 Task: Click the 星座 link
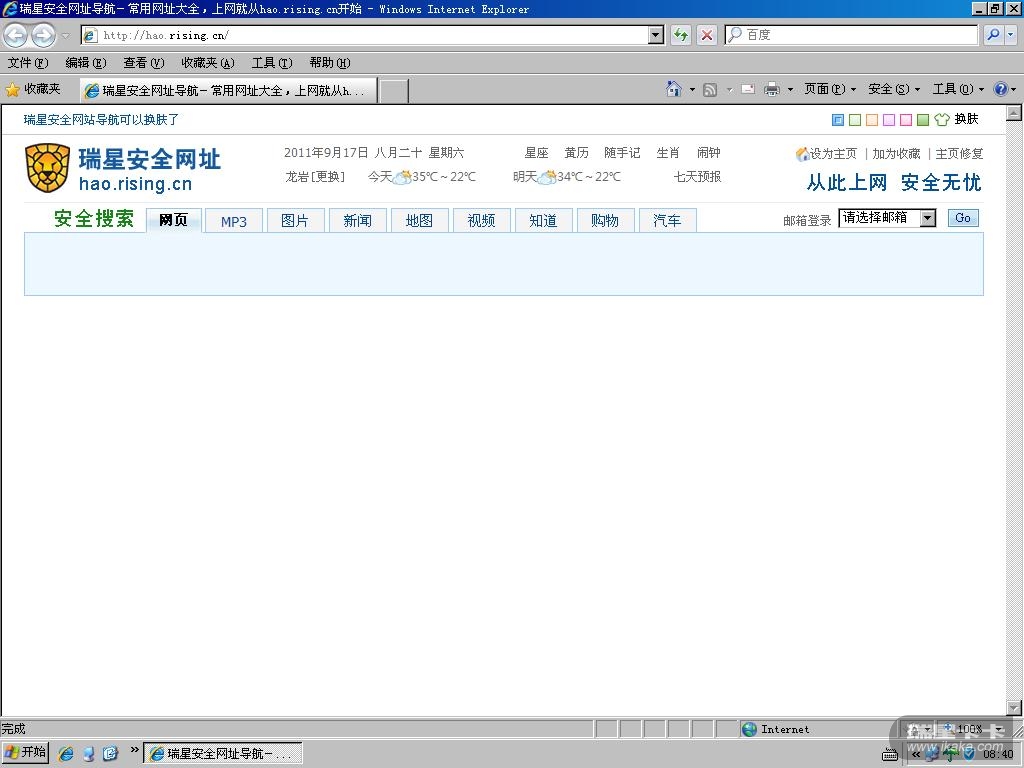click(x=536, y=153)
